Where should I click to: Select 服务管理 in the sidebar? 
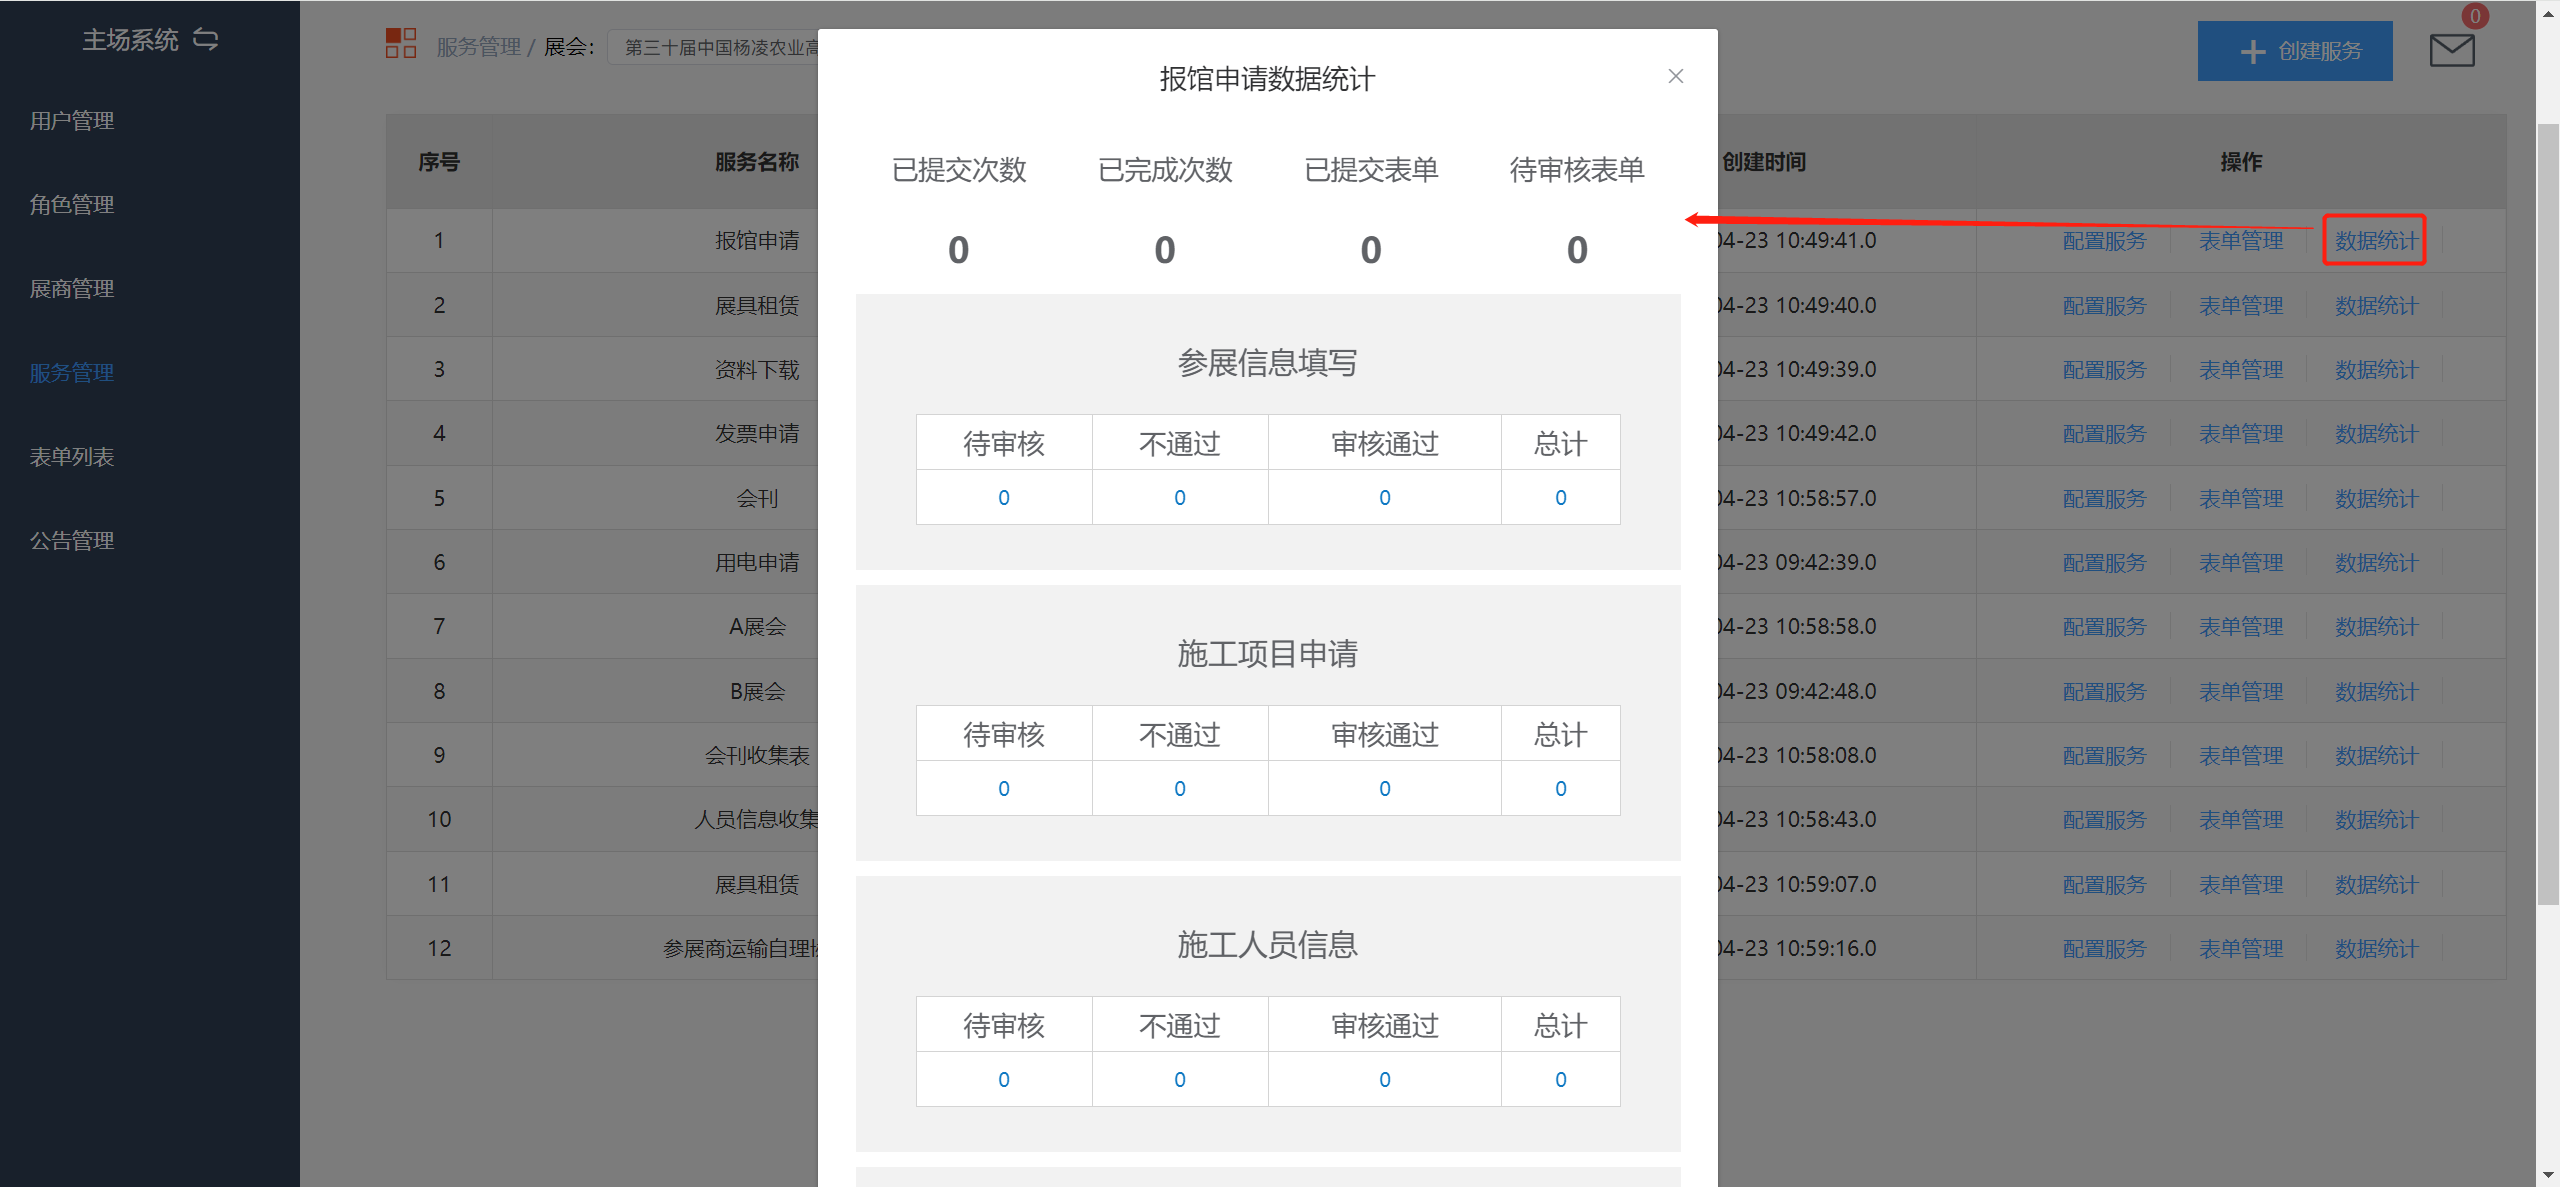[72, 373]
